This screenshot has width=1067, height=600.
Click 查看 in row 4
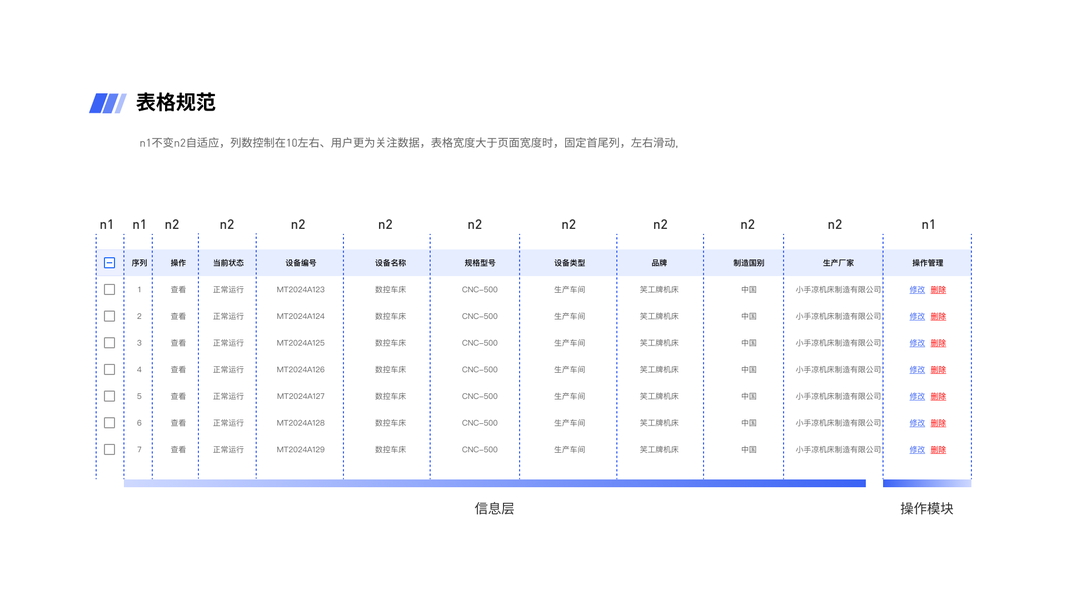[x=178, y=369]
